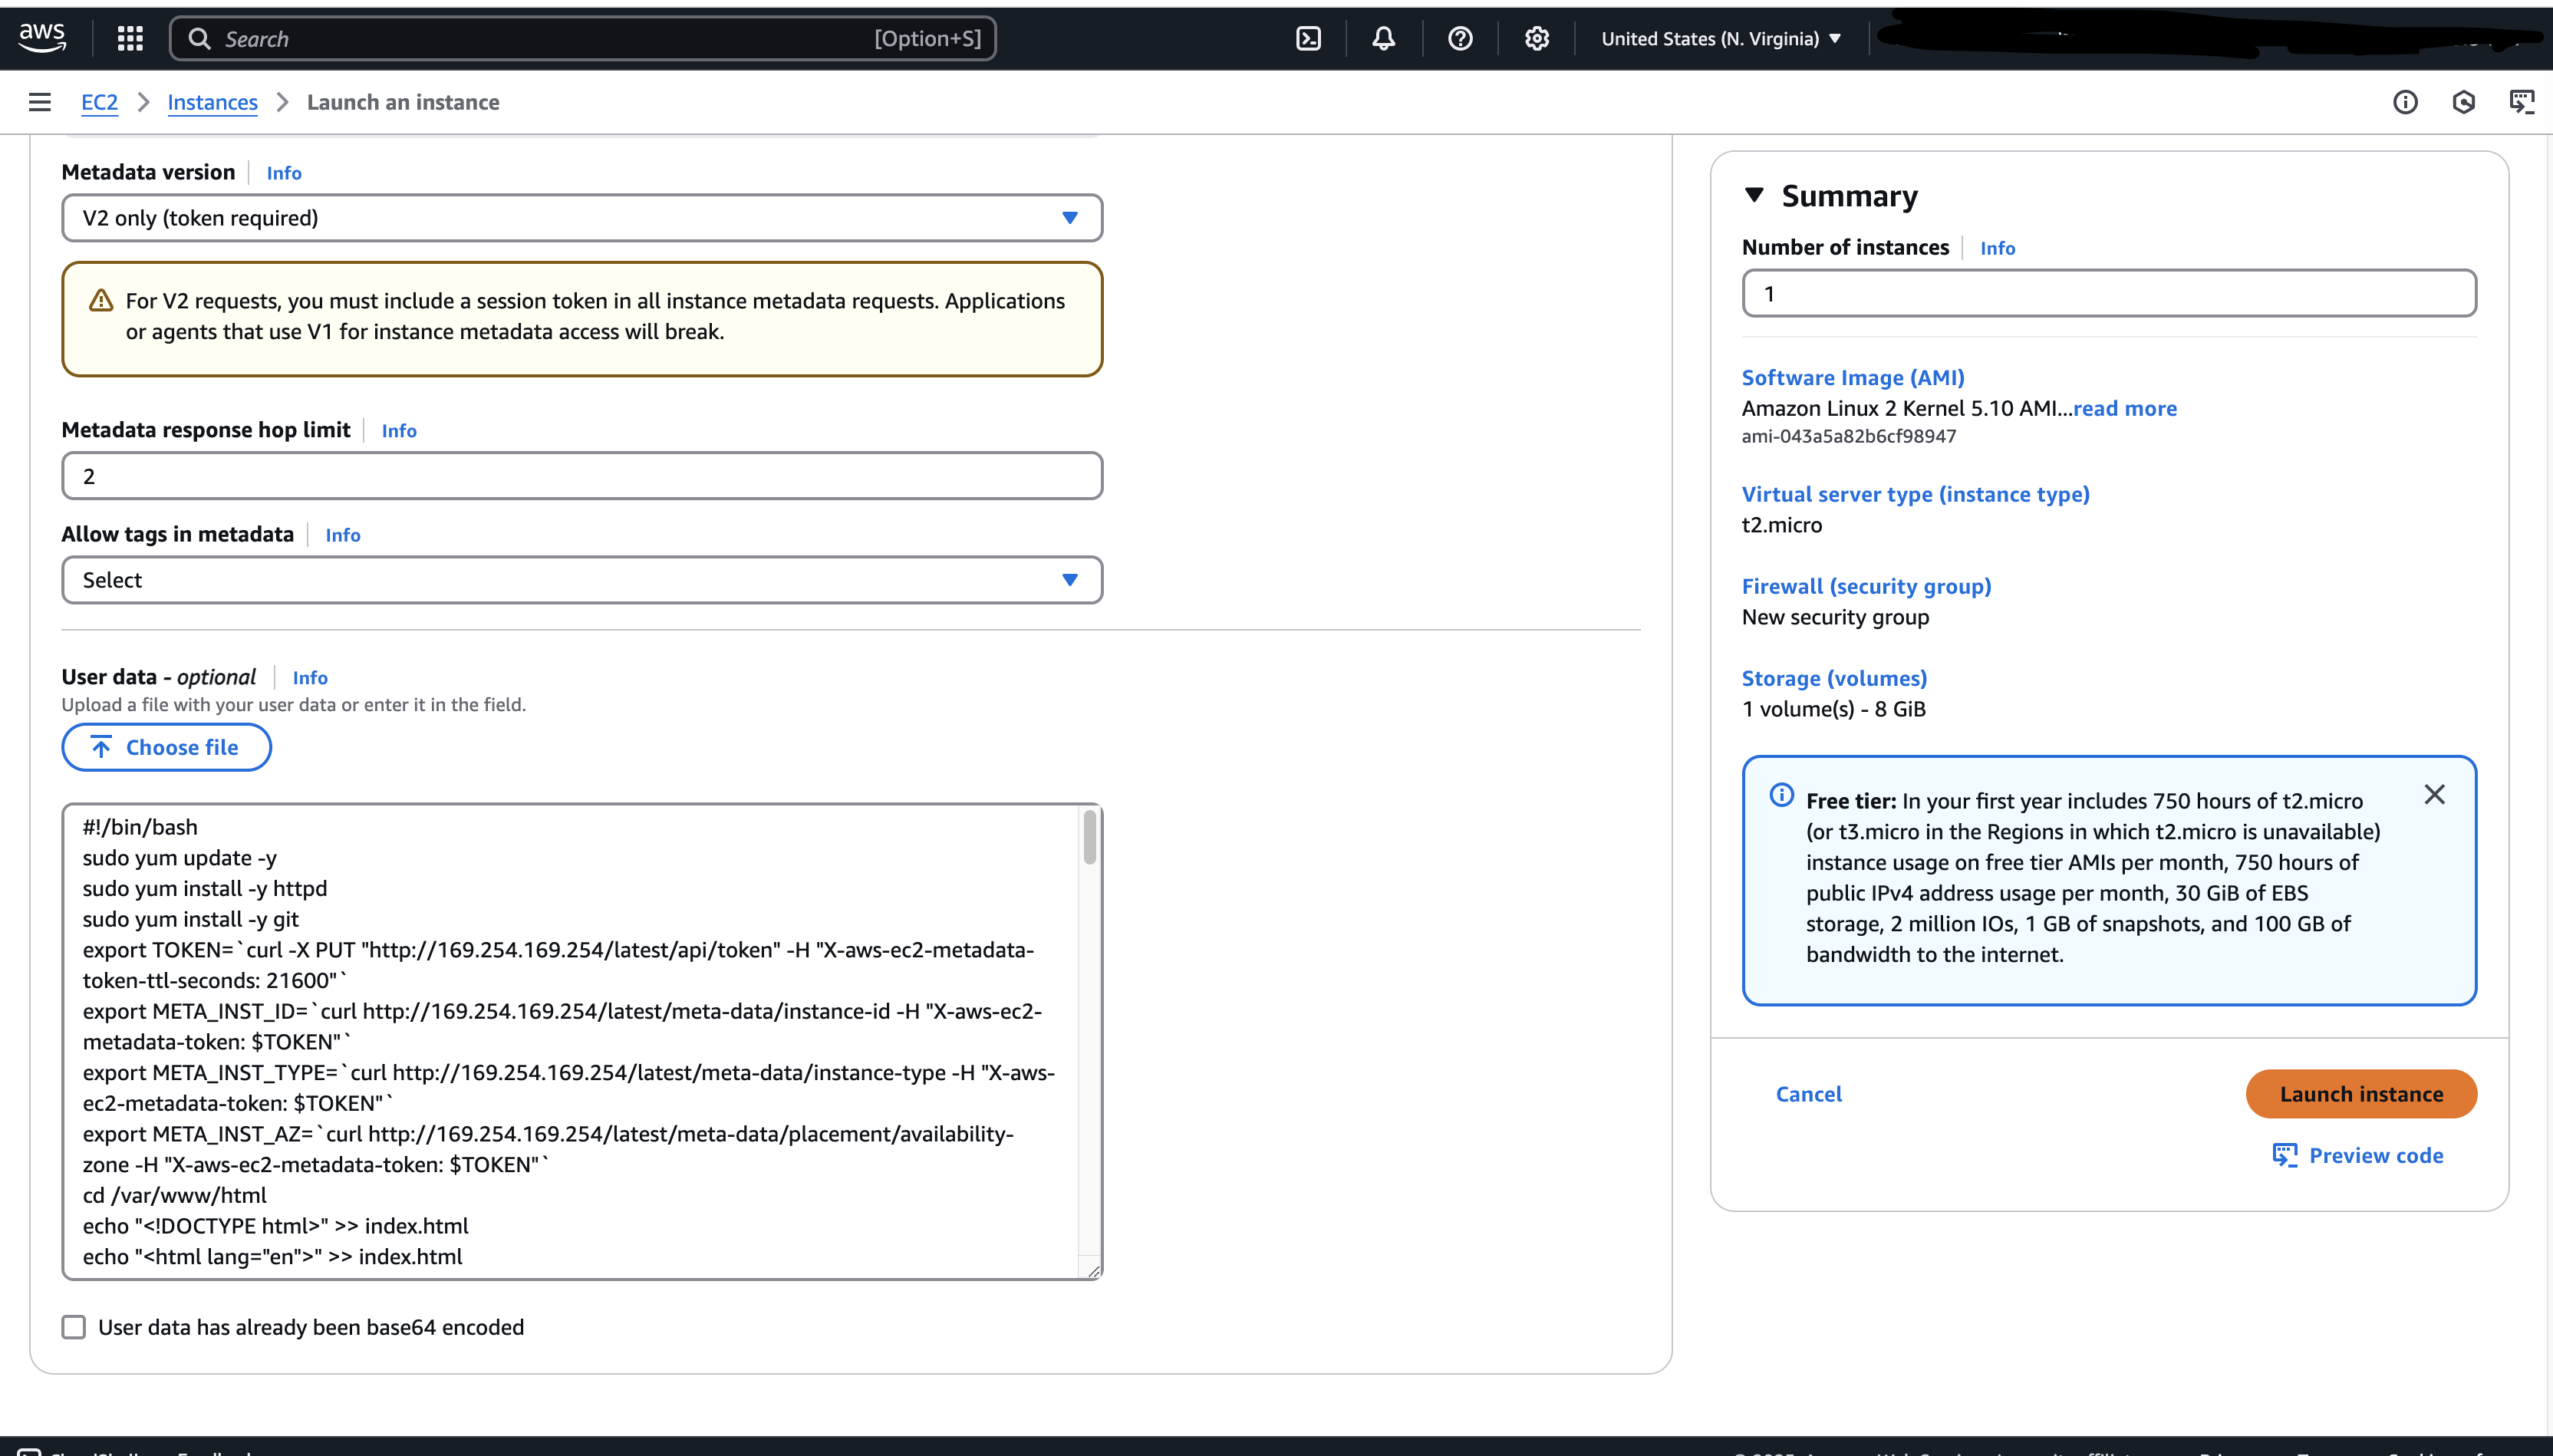Click the '1 volume(s) - 8 GiB' text
This screenshot has height=1456, width=2553.
pyautogui.click(x=1833, y=709)
